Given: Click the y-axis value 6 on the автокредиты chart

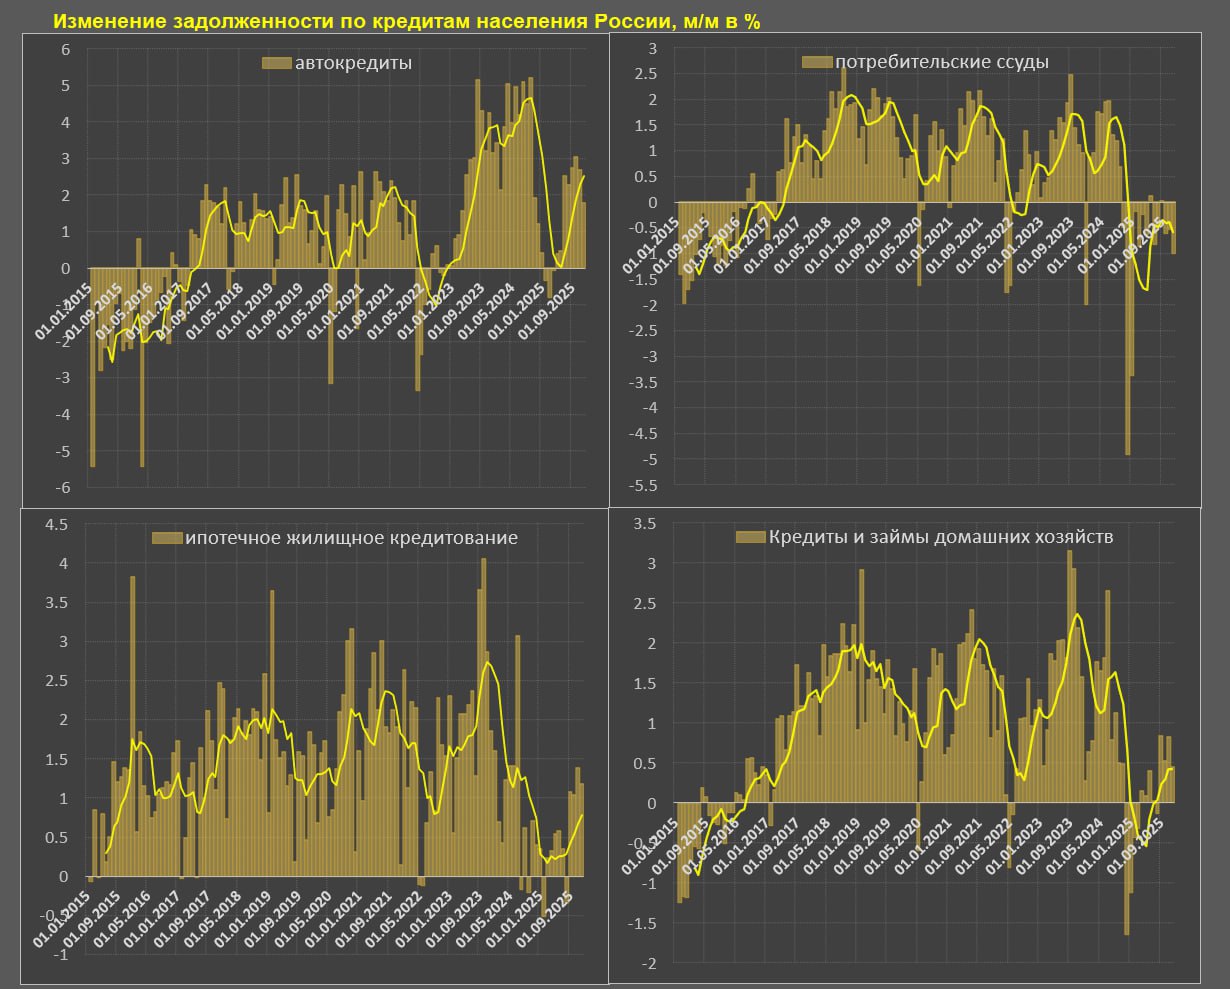Looking at the screenshot, I should click(66, 49).
